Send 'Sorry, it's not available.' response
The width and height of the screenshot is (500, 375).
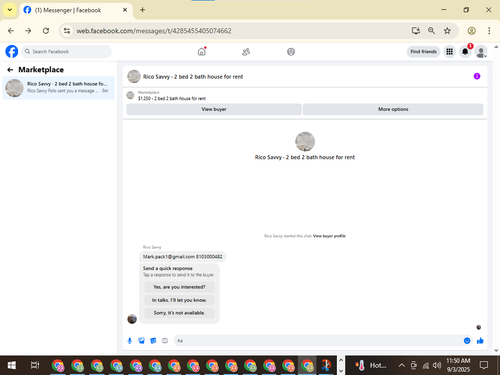(179, 313)
